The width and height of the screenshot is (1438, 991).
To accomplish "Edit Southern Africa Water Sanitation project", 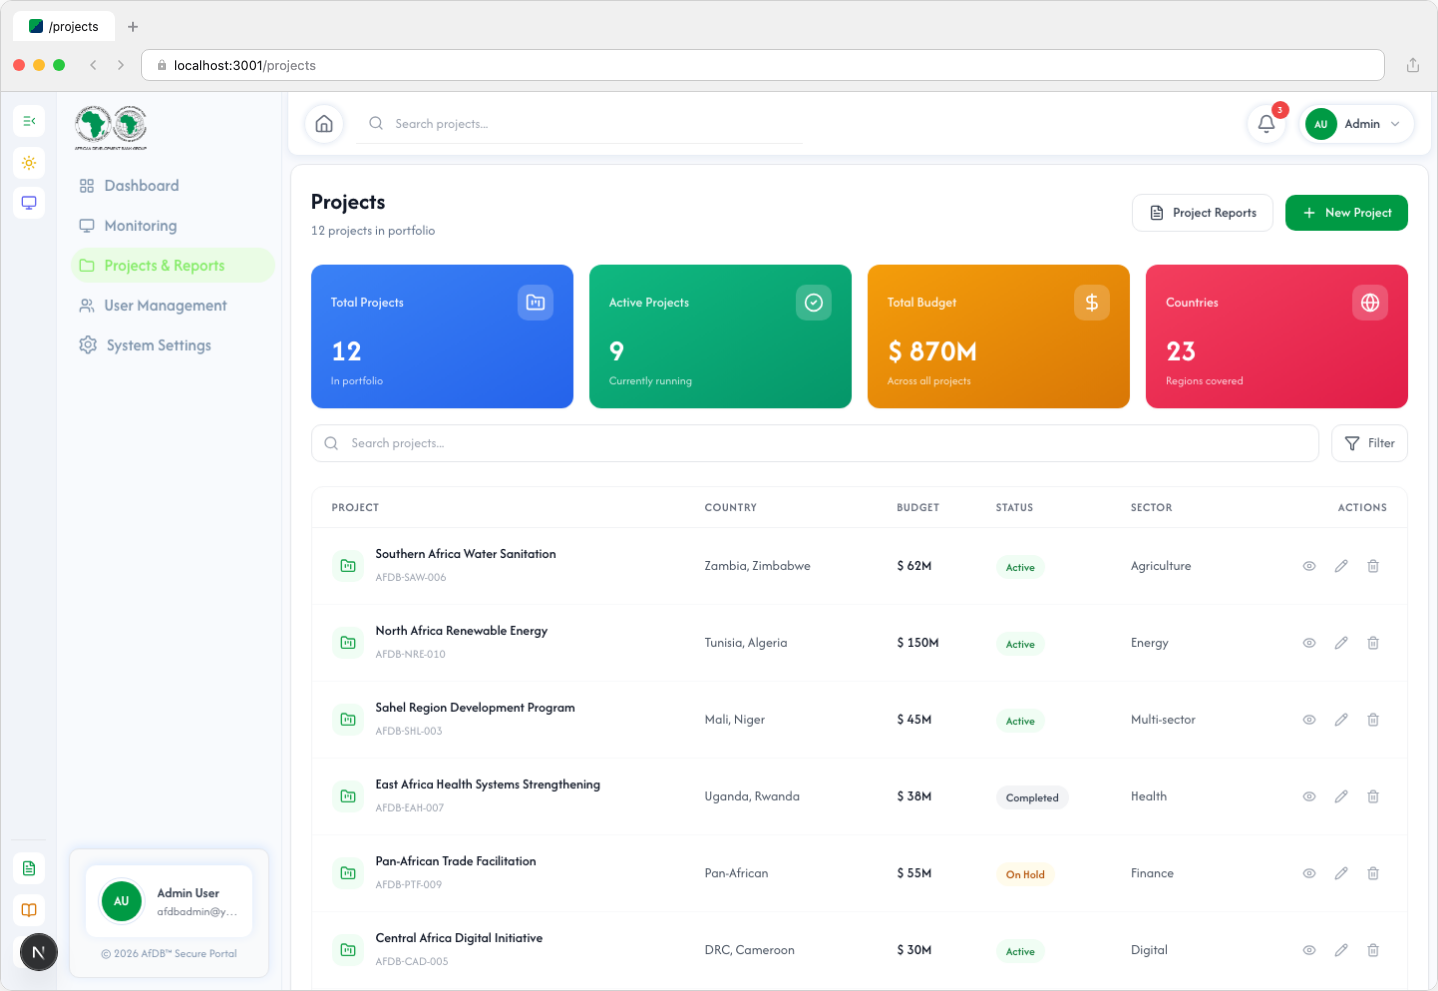I will click(1341, 566).
